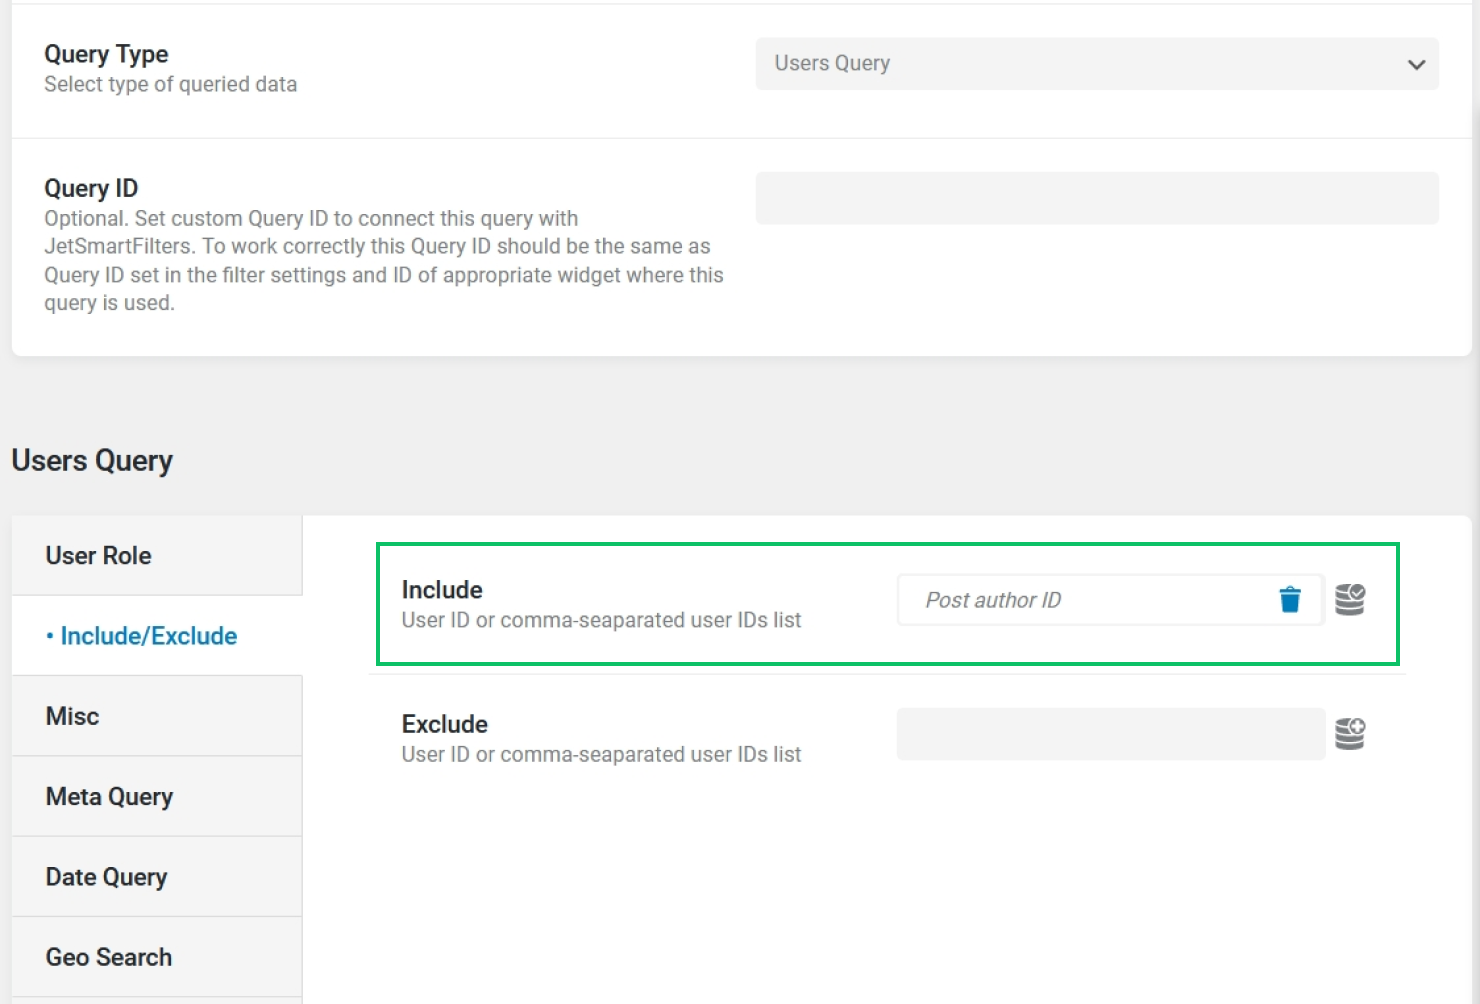Open the Geo Search tab
Screen dimensions: 1480x1004
(157, 957)
